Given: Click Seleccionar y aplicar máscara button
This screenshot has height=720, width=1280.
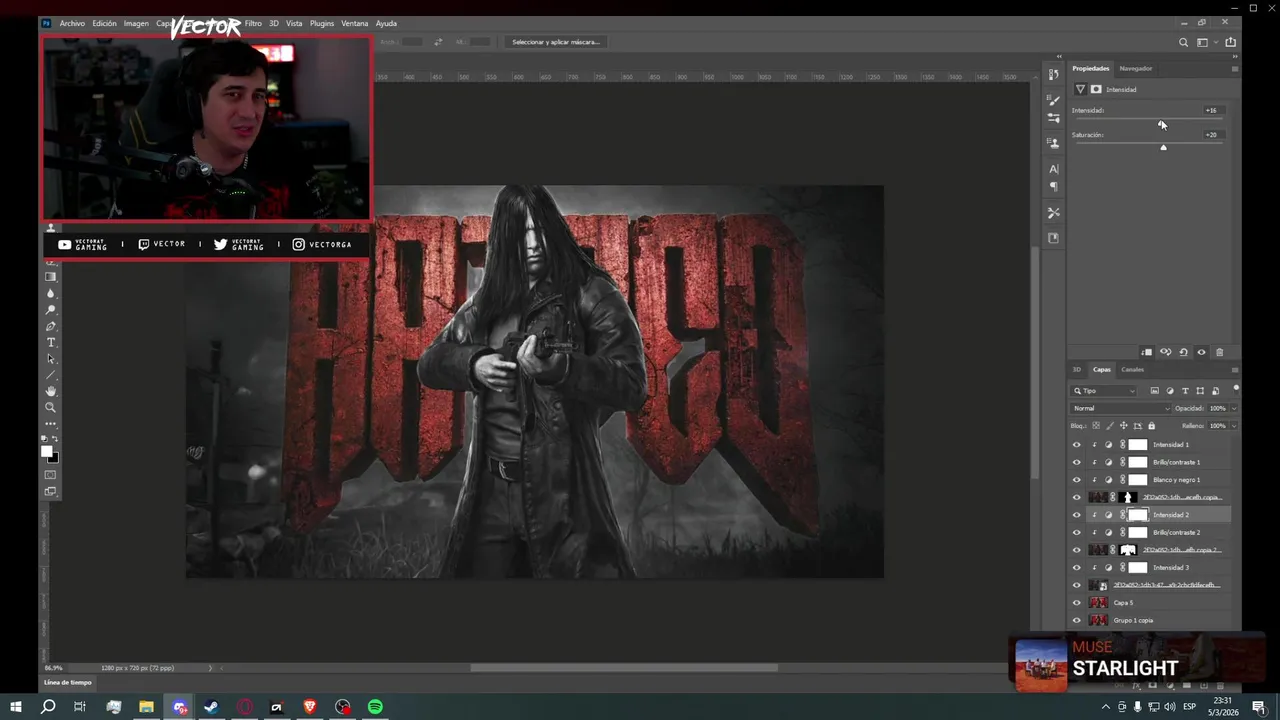Looking at the screenshot, I should [556, 42].
